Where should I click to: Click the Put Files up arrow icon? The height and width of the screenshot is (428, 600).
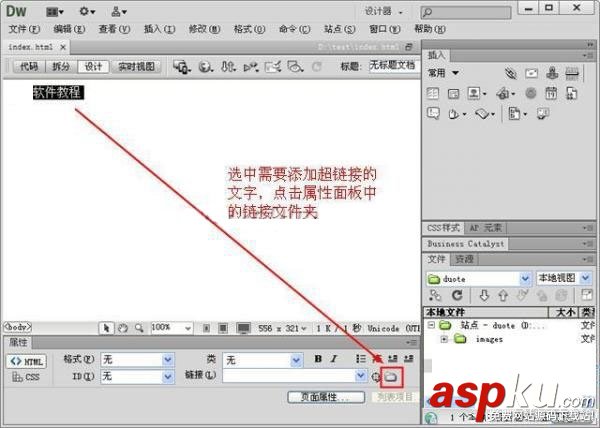[503, 295]
